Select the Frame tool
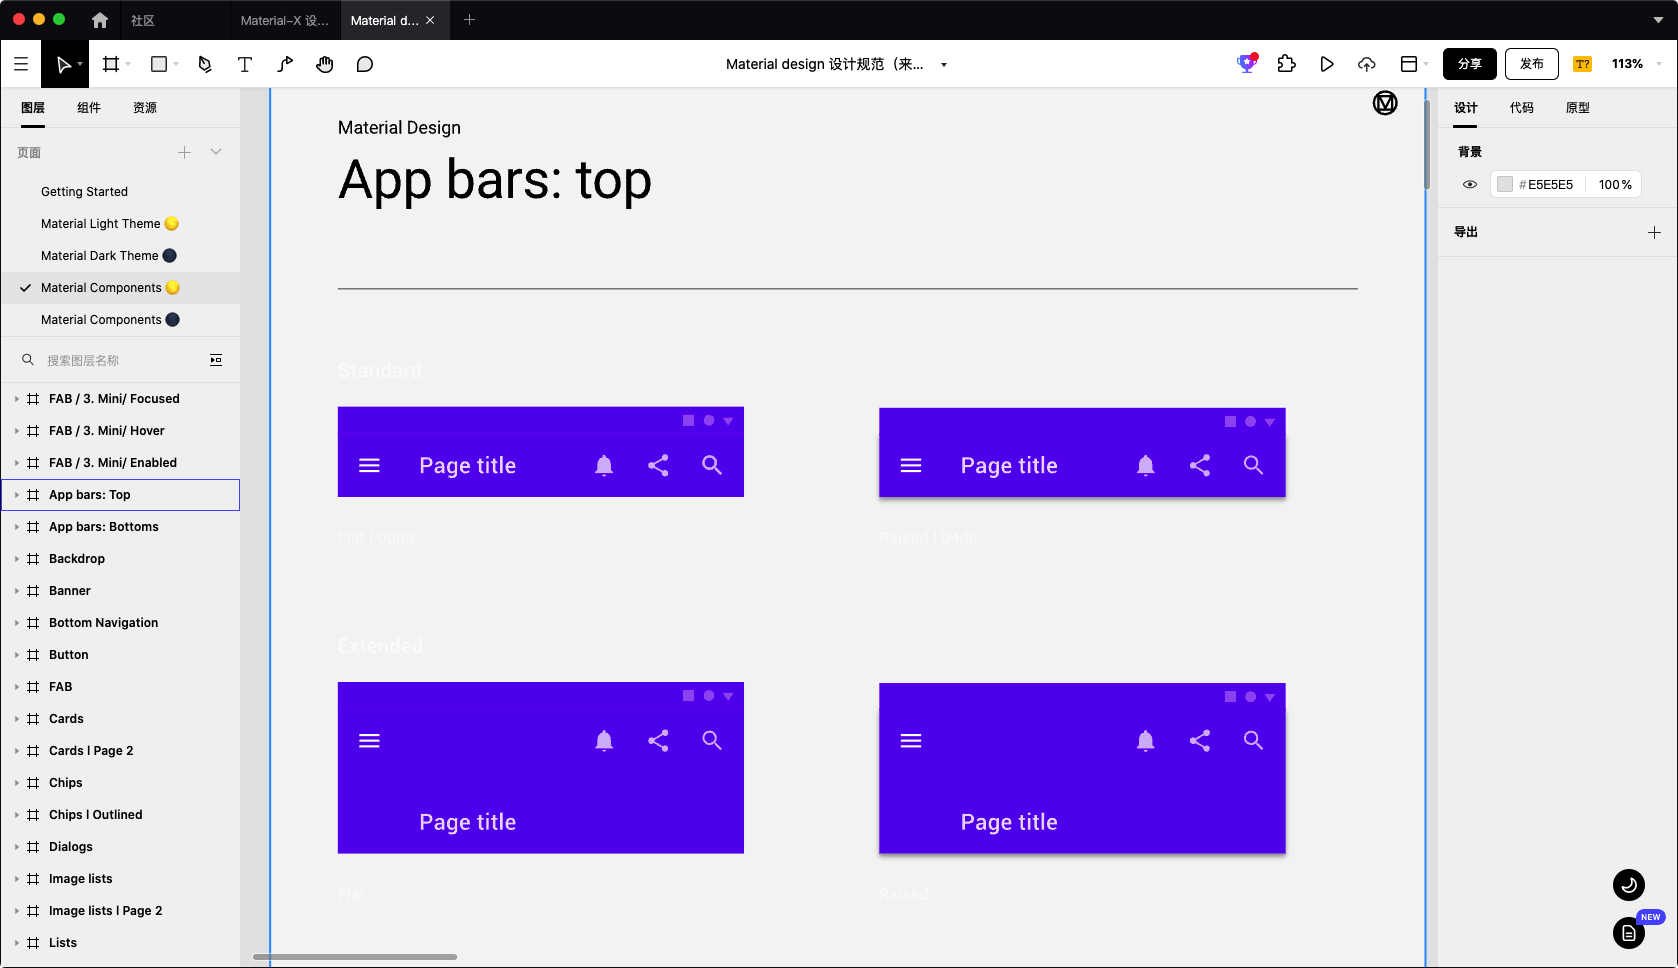The width and height of the screenshot is (1678, 968). [x=111, y=64]
